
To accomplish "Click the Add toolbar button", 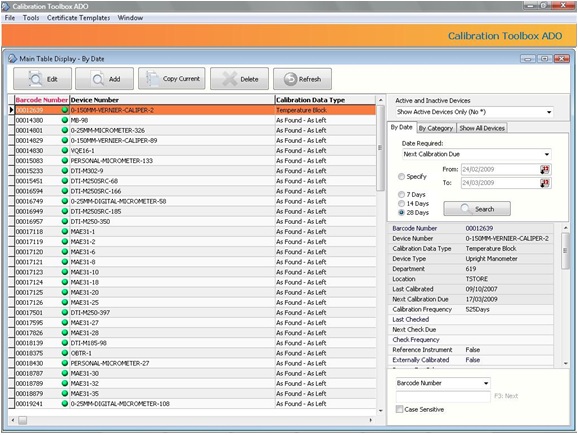I will tap(105, 79).
